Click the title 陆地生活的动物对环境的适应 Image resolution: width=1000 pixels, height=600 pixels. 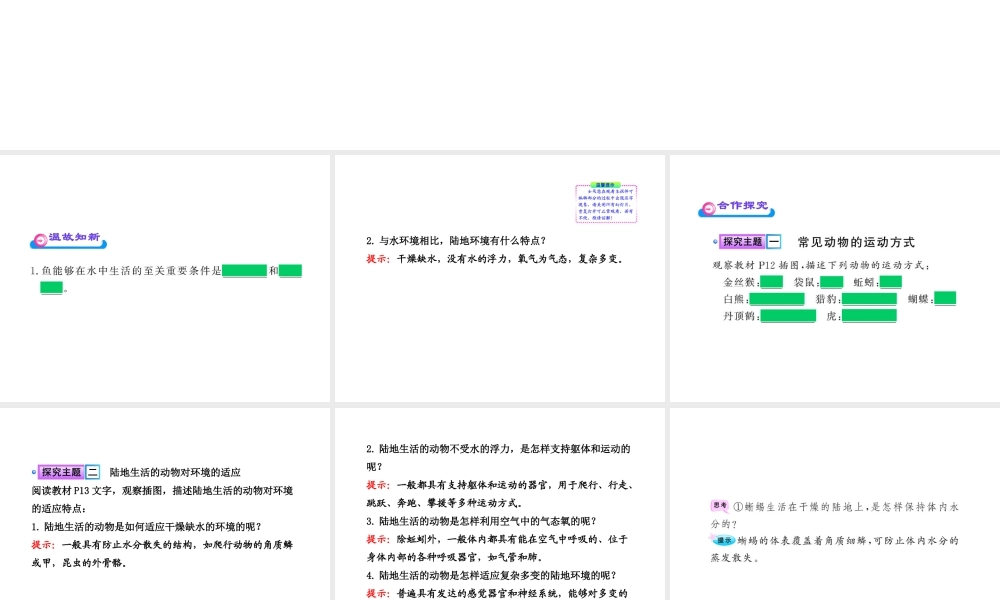pyautogui.click(x=175, y=472)
